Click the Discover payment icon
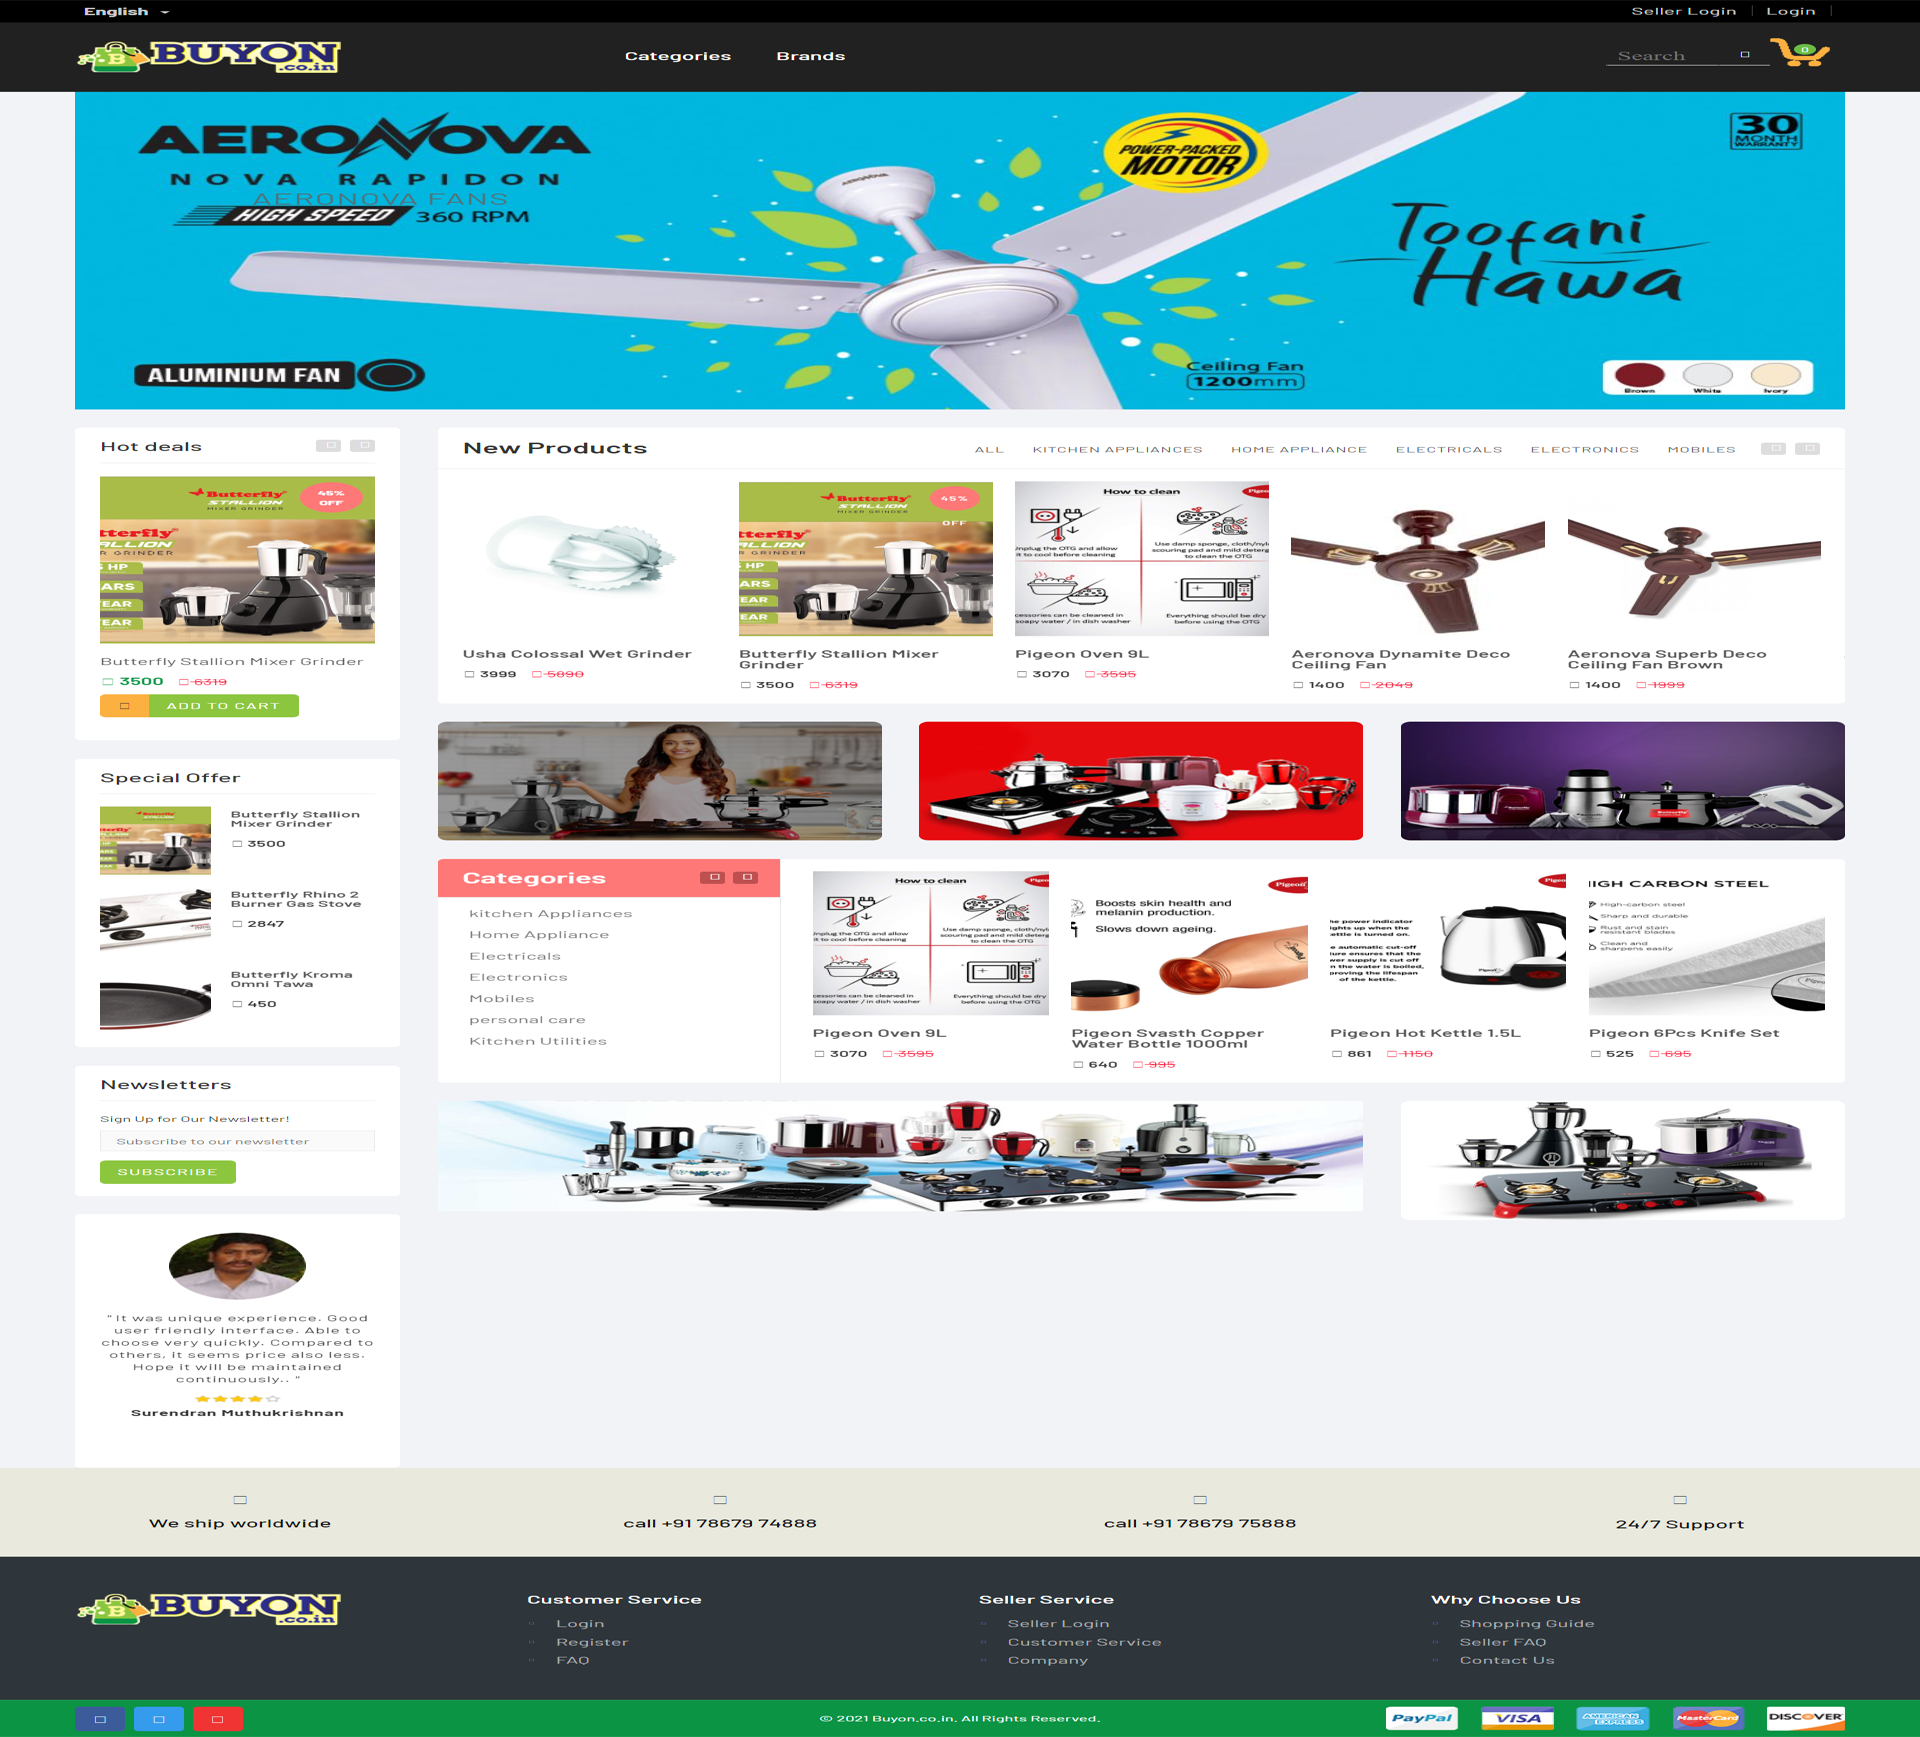Image resolution: width=1920 pixels, height=1737 pixels. click(x=1805, y=1718)
